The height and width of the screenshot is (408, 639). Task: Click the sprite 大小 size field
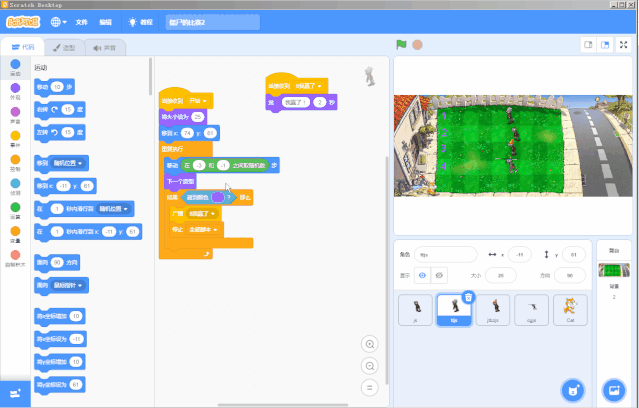pos(501,276)
